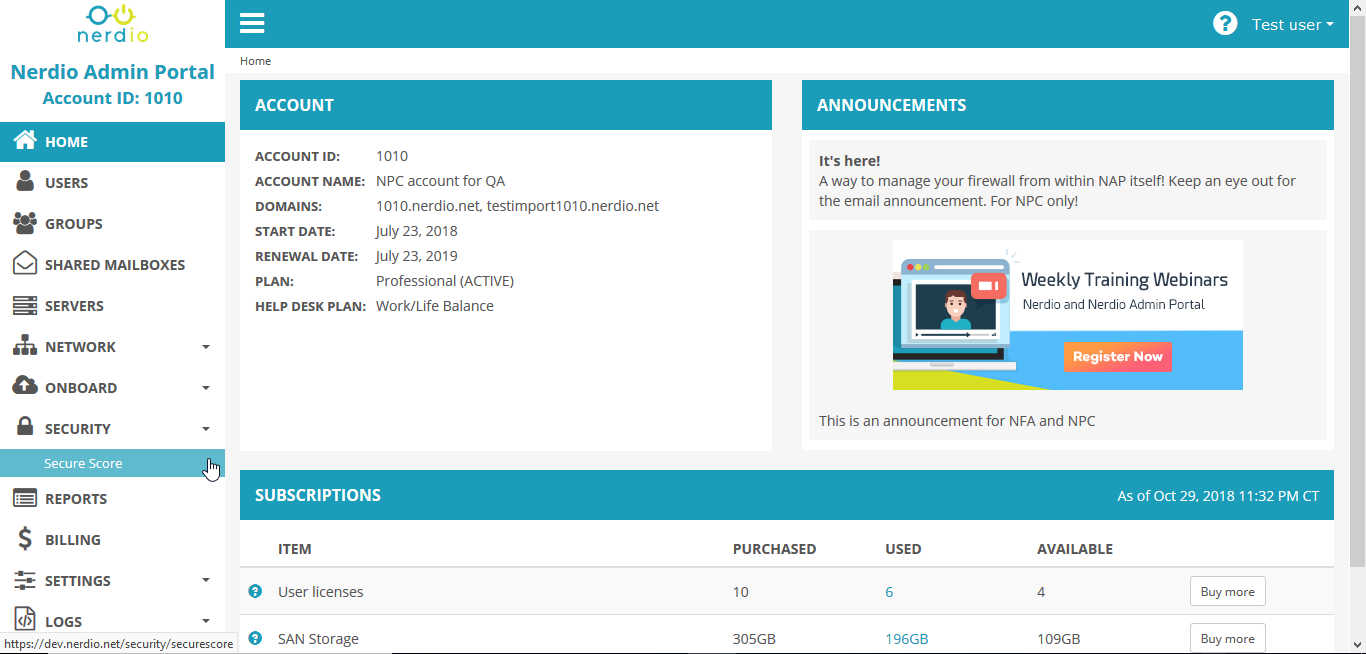Click the Nerdio Admin Portal title
The height and width of the screenshot is (654, 1366).
(x=112, y=72)
